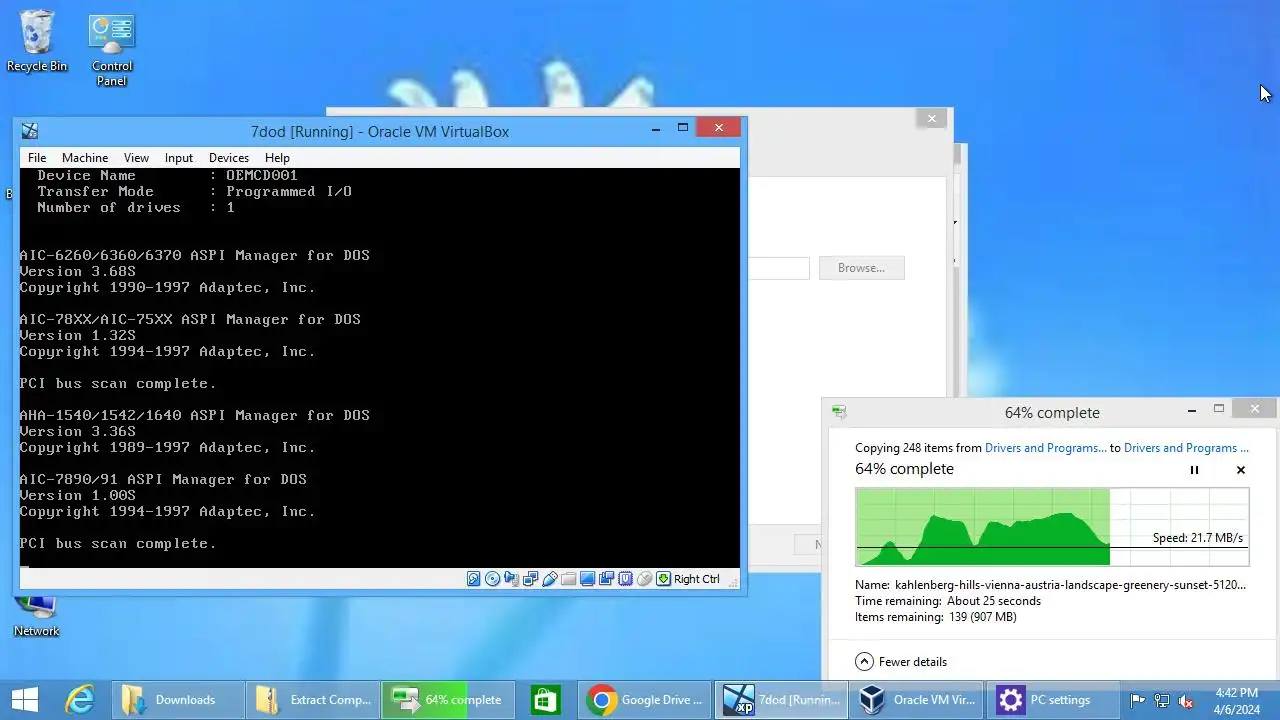Switch to 7dod Running taskbar item

pyautogui.click(x=780, y=700)
